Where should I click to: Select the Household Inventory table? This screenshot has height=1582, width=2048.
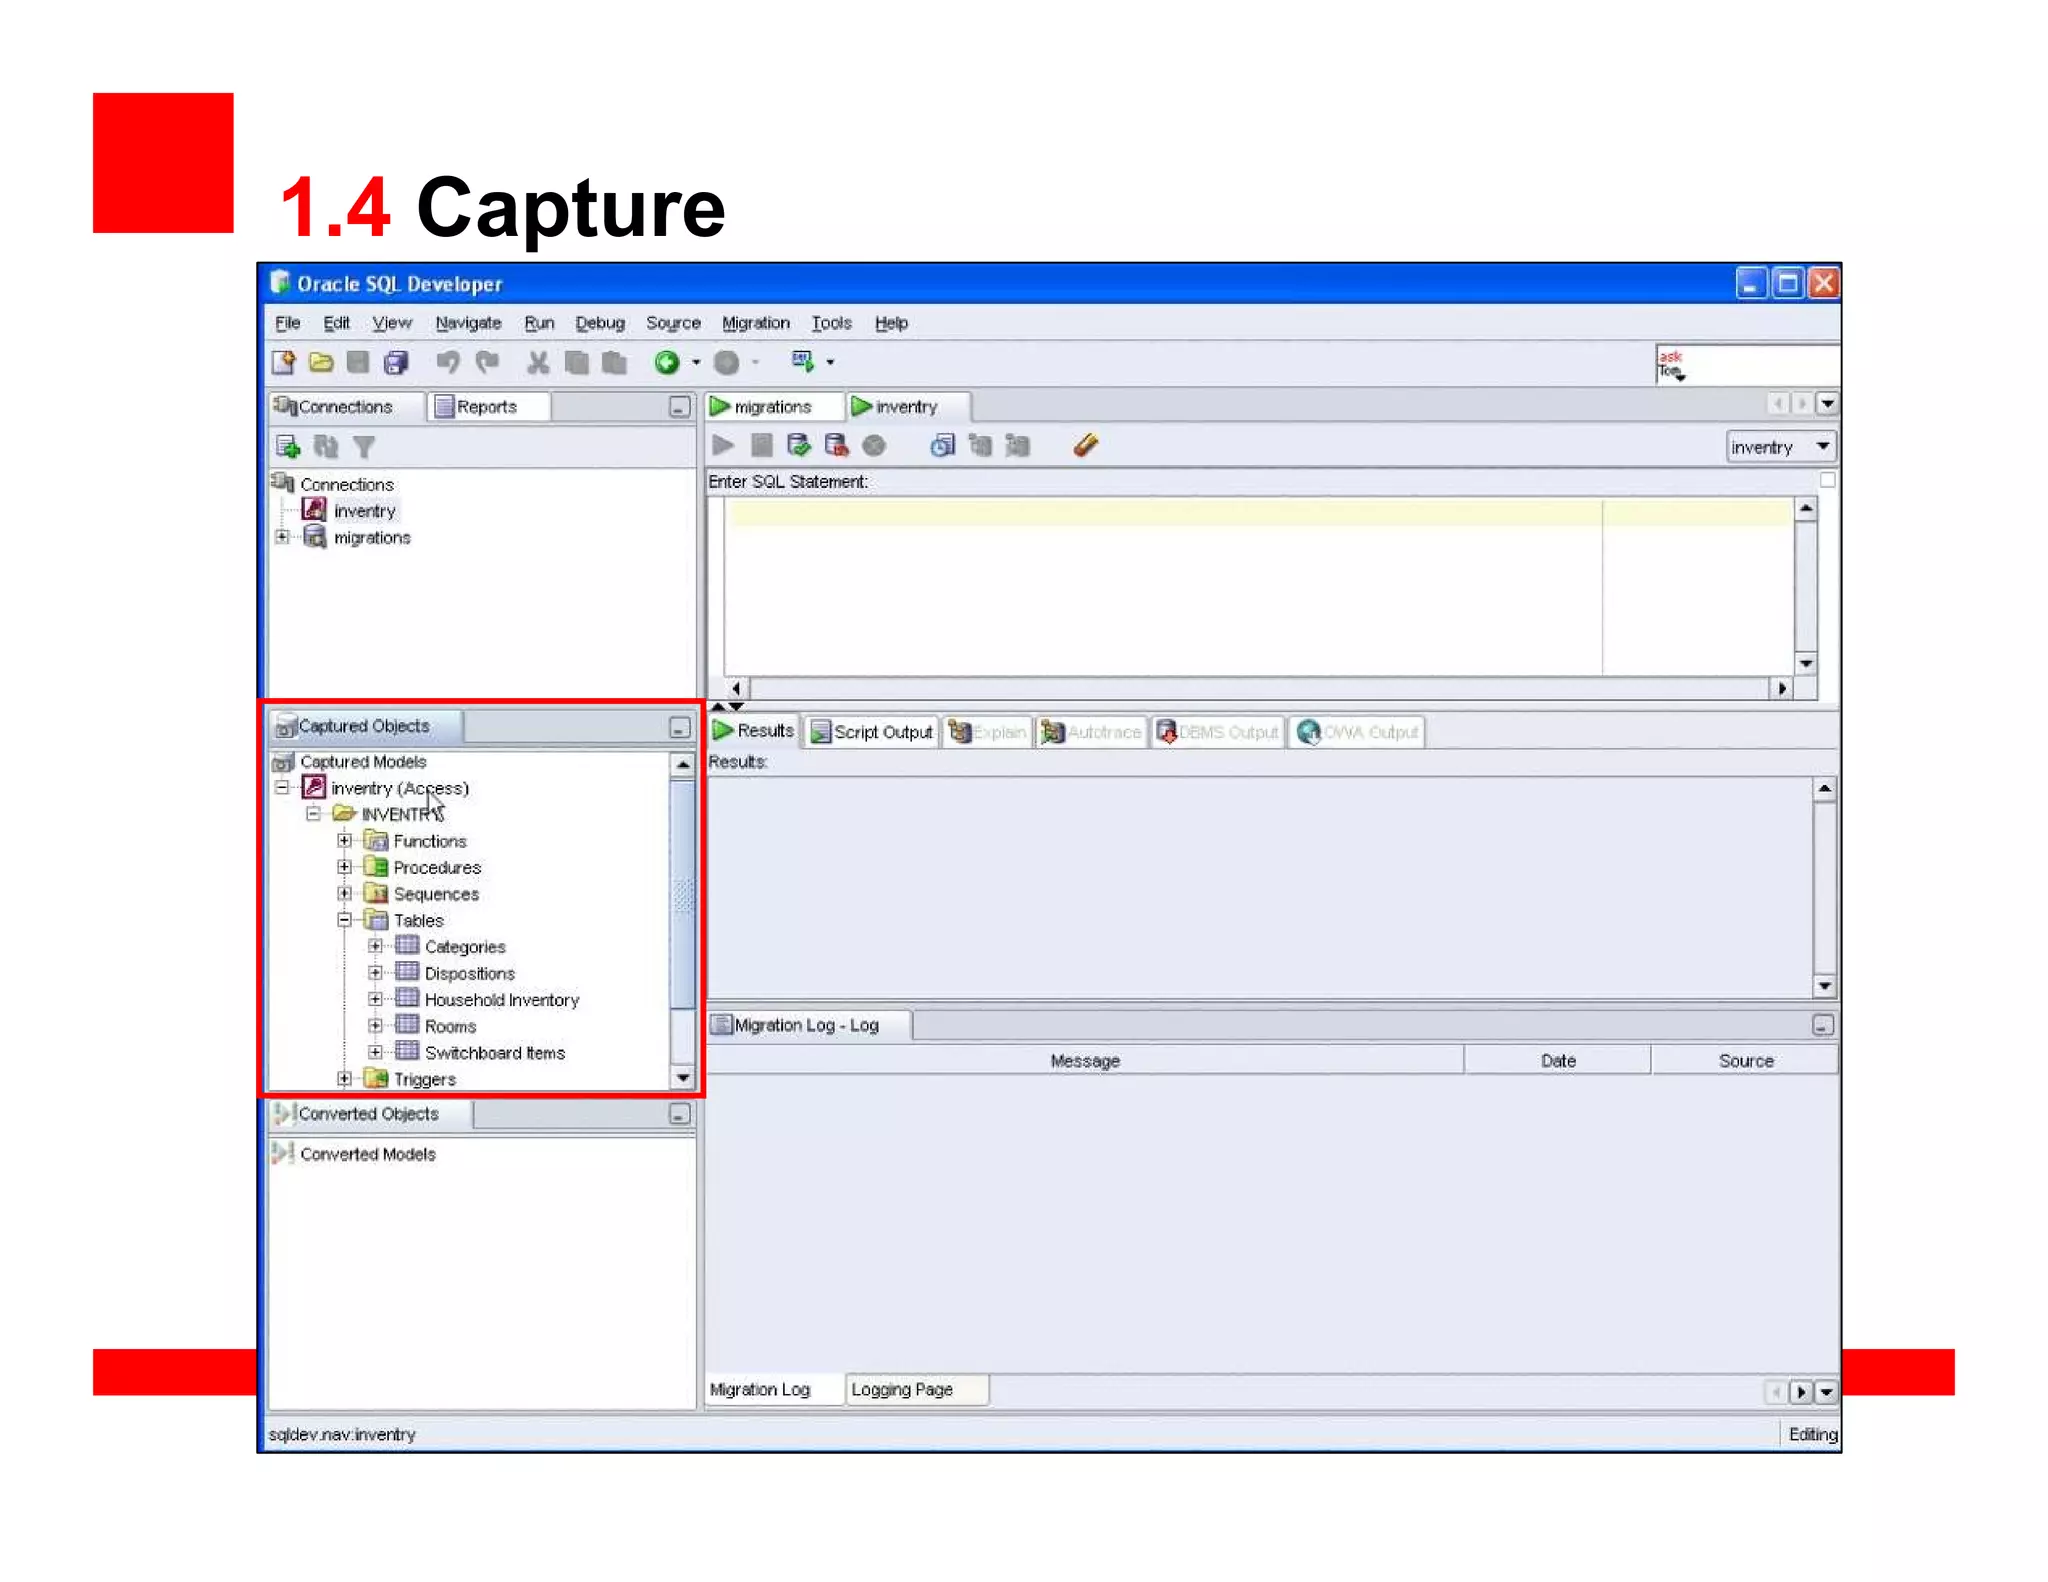tap(501, 1000)
